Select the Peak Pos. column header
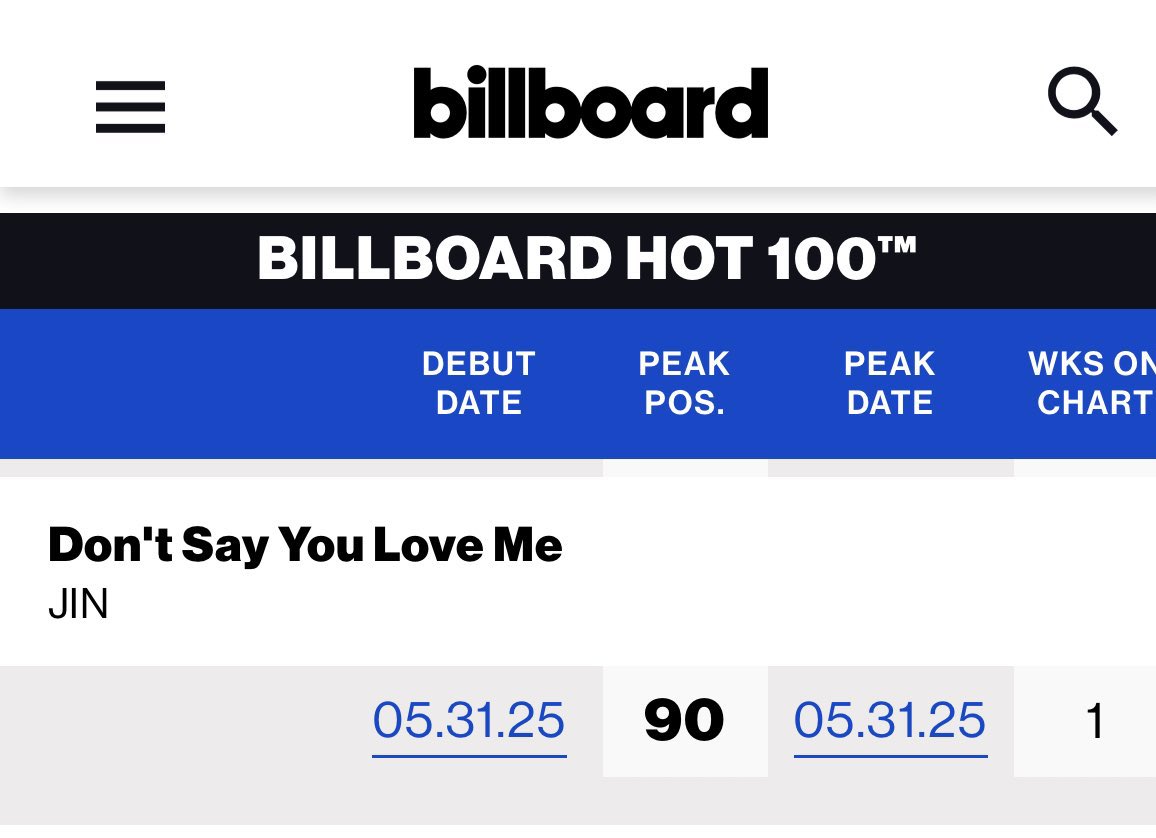Screen dimensions: 1156x838 click(684, 383)
